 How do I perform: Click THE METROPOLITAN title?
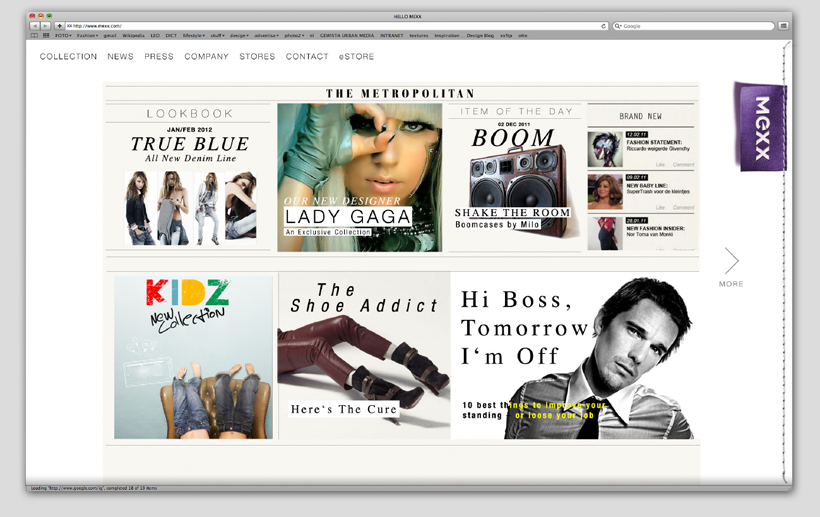(401, 94)
